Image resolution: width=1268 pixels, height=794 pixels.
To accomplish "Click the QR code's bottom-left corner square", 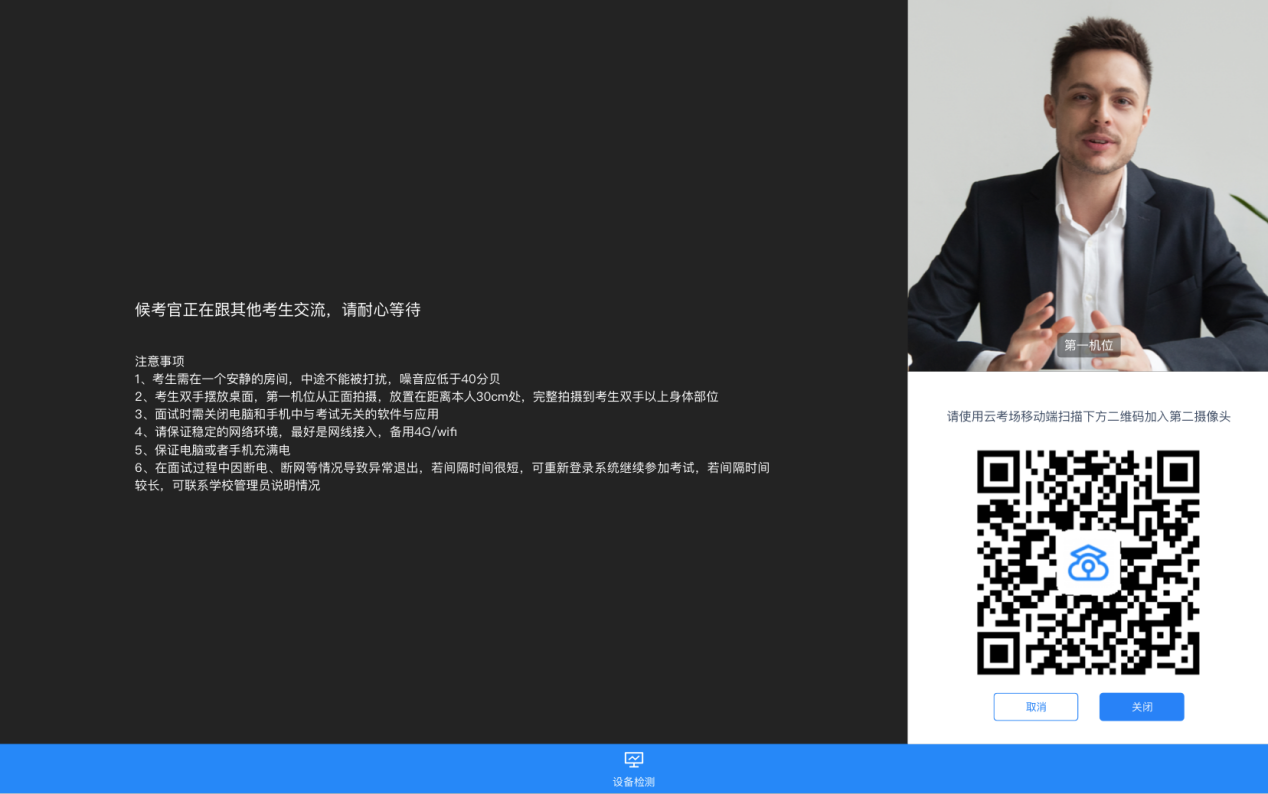I will pyautogui.click(x=998, y=652).
